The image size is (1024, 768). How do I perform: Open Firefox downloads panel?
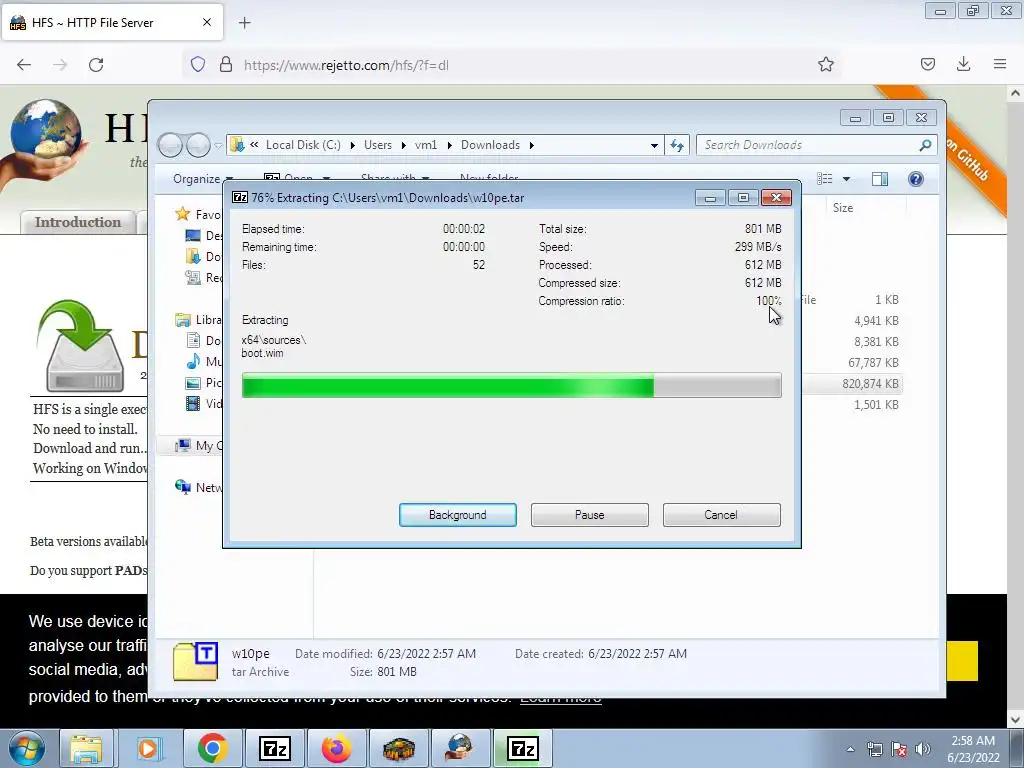pyautogui.click(x=963, y=64)
